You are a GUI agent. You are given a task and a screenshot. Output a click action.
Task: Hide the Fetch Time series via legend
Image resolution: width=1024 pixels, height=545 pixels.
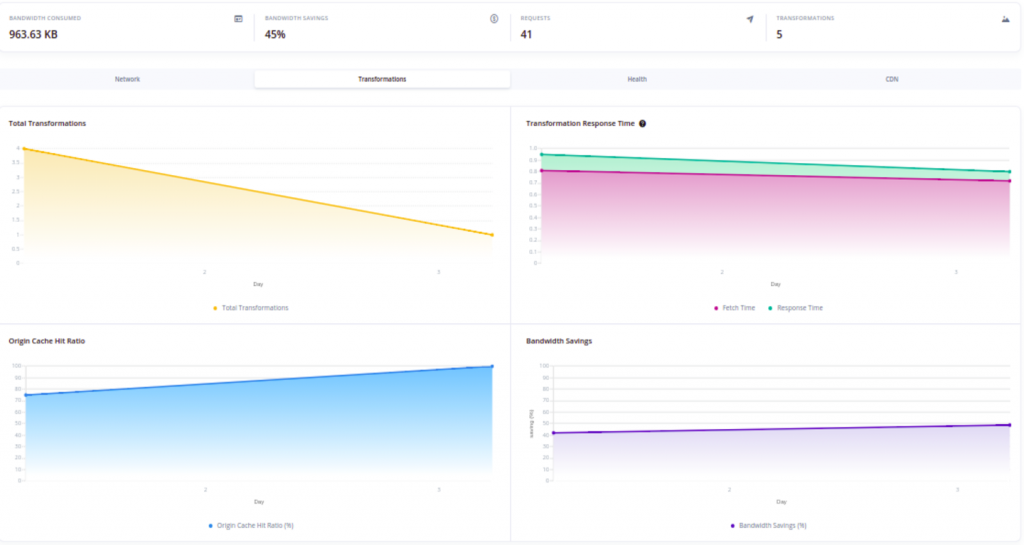734,308
